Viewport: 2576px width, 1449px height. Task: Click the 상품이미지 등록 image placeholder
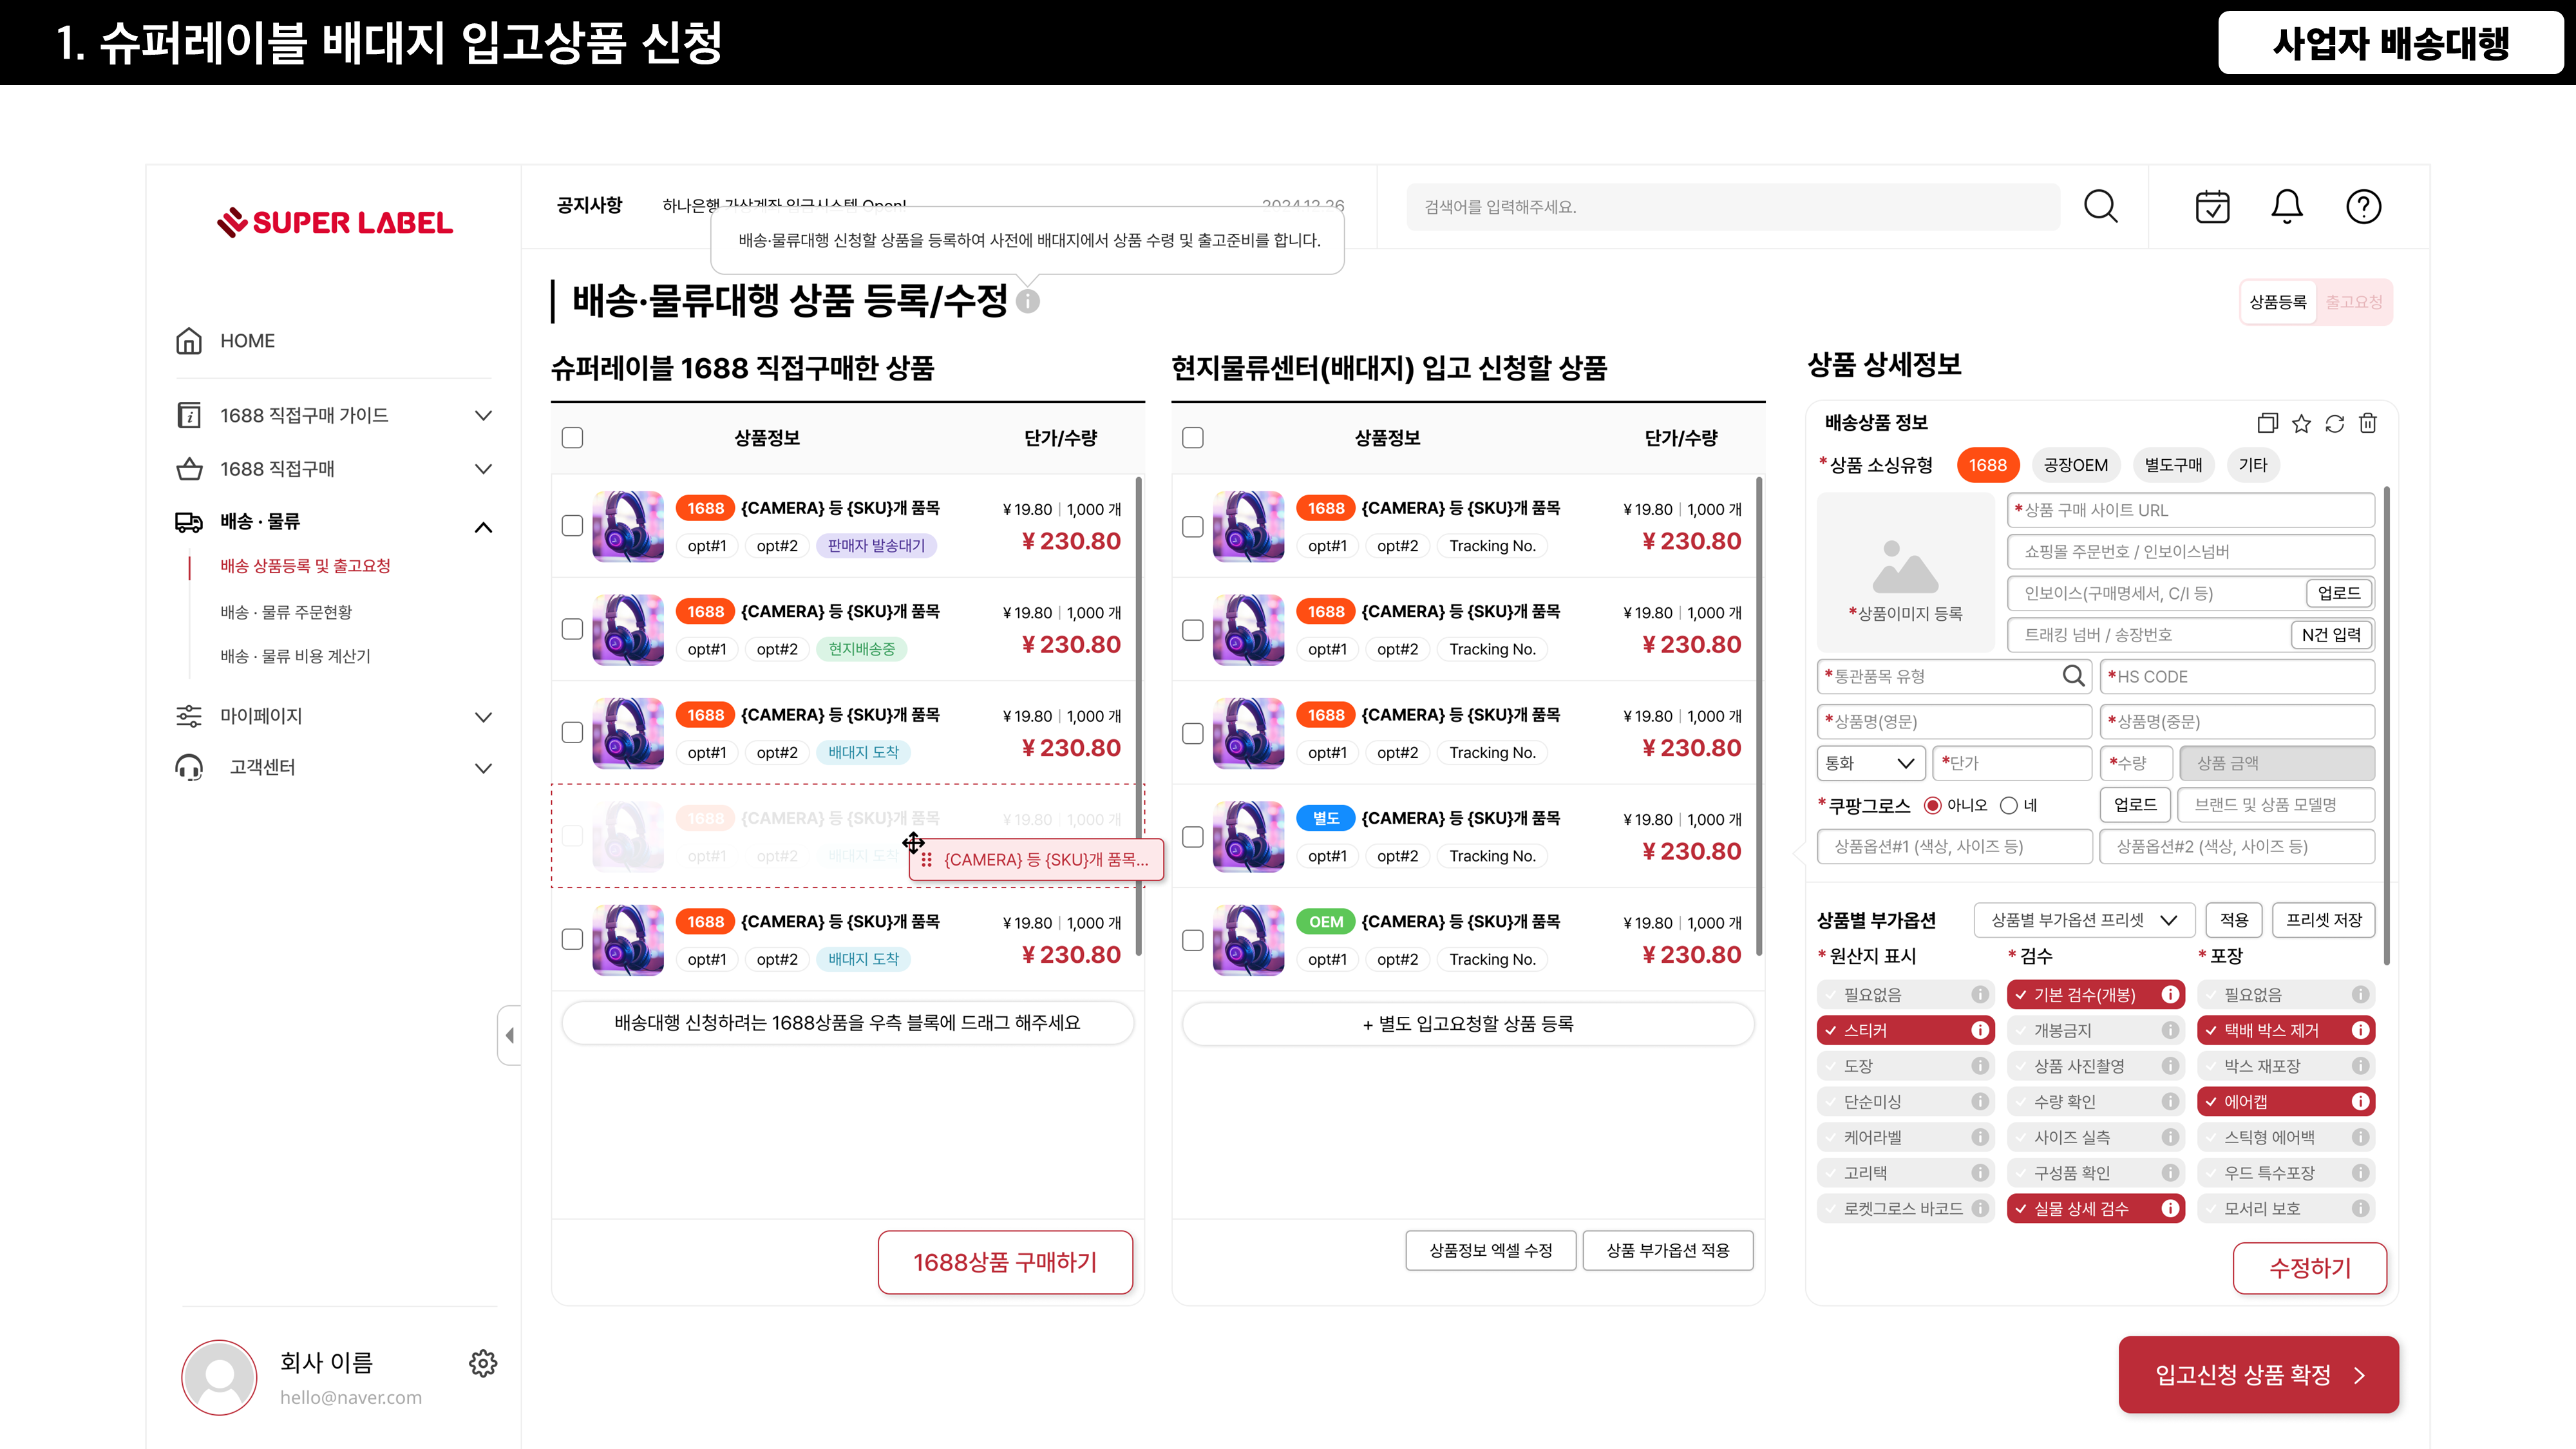(1905, 572)
